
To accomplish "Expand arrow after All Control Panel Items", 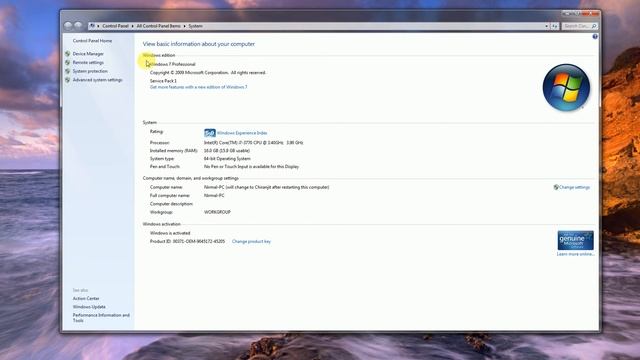I will (184, 26).
